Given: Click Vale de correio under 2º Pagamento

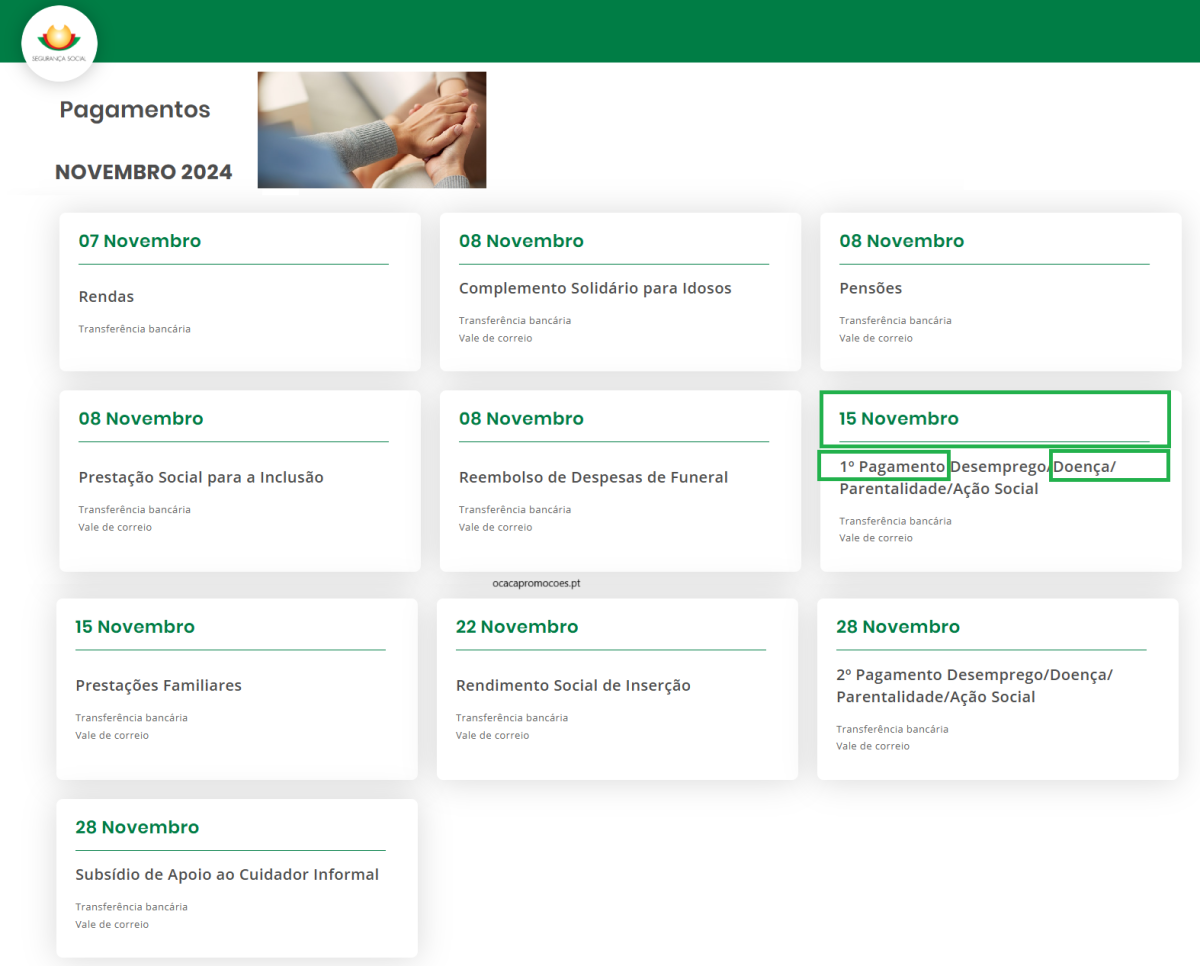Looking at the screenshot, I should (873, 746).
